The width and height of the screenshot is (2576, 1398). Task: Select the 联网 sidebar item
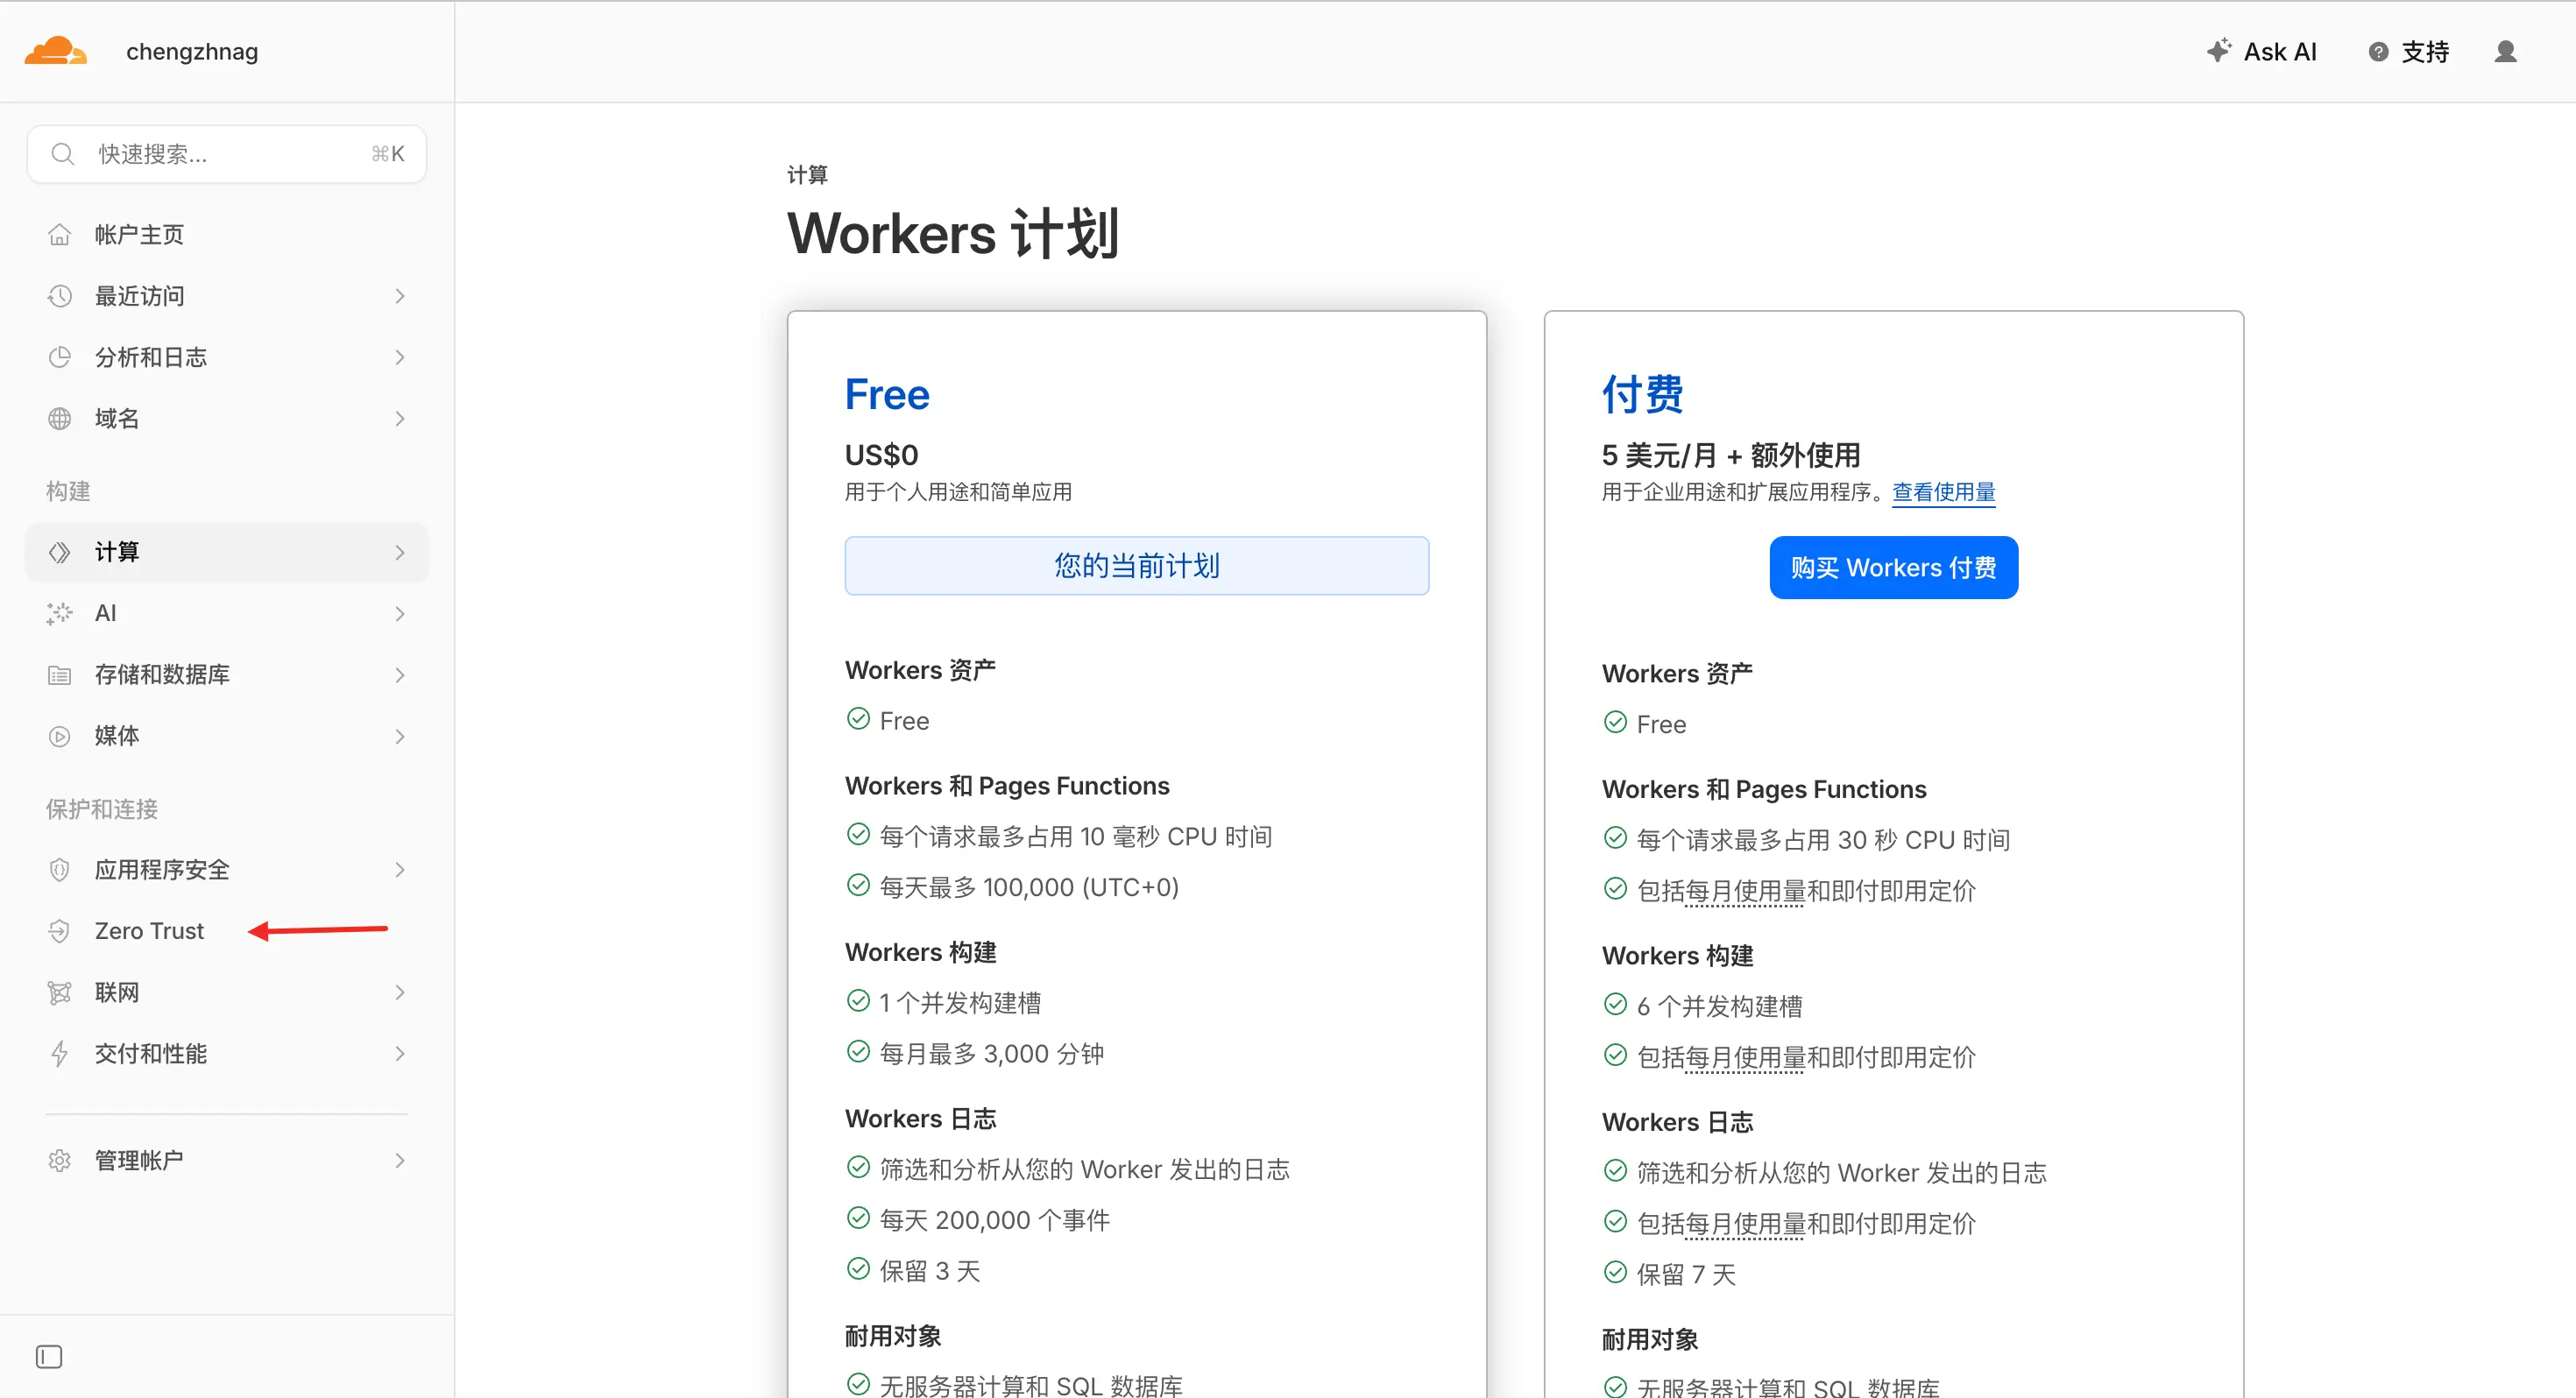pyautogui.click(x=117, y=992)
